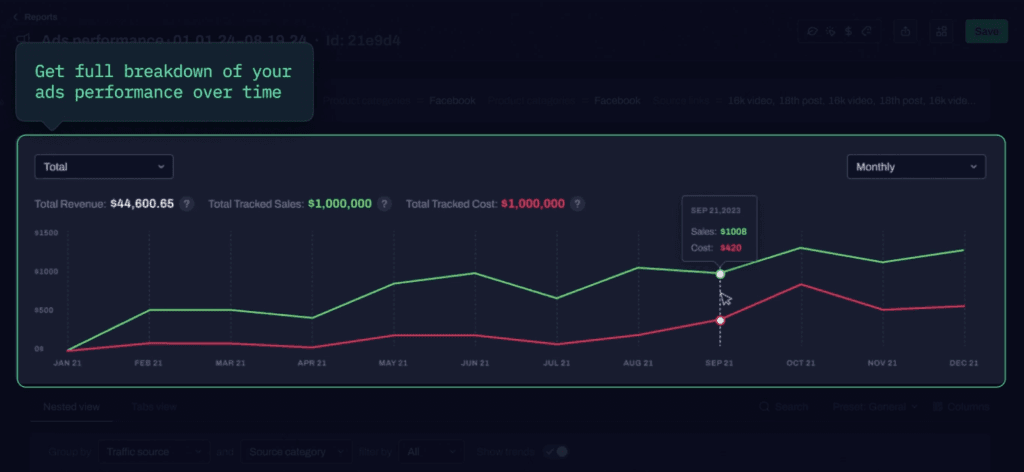Click the green sales point on SEP 21
The image size is (1024, 472).
720,273
